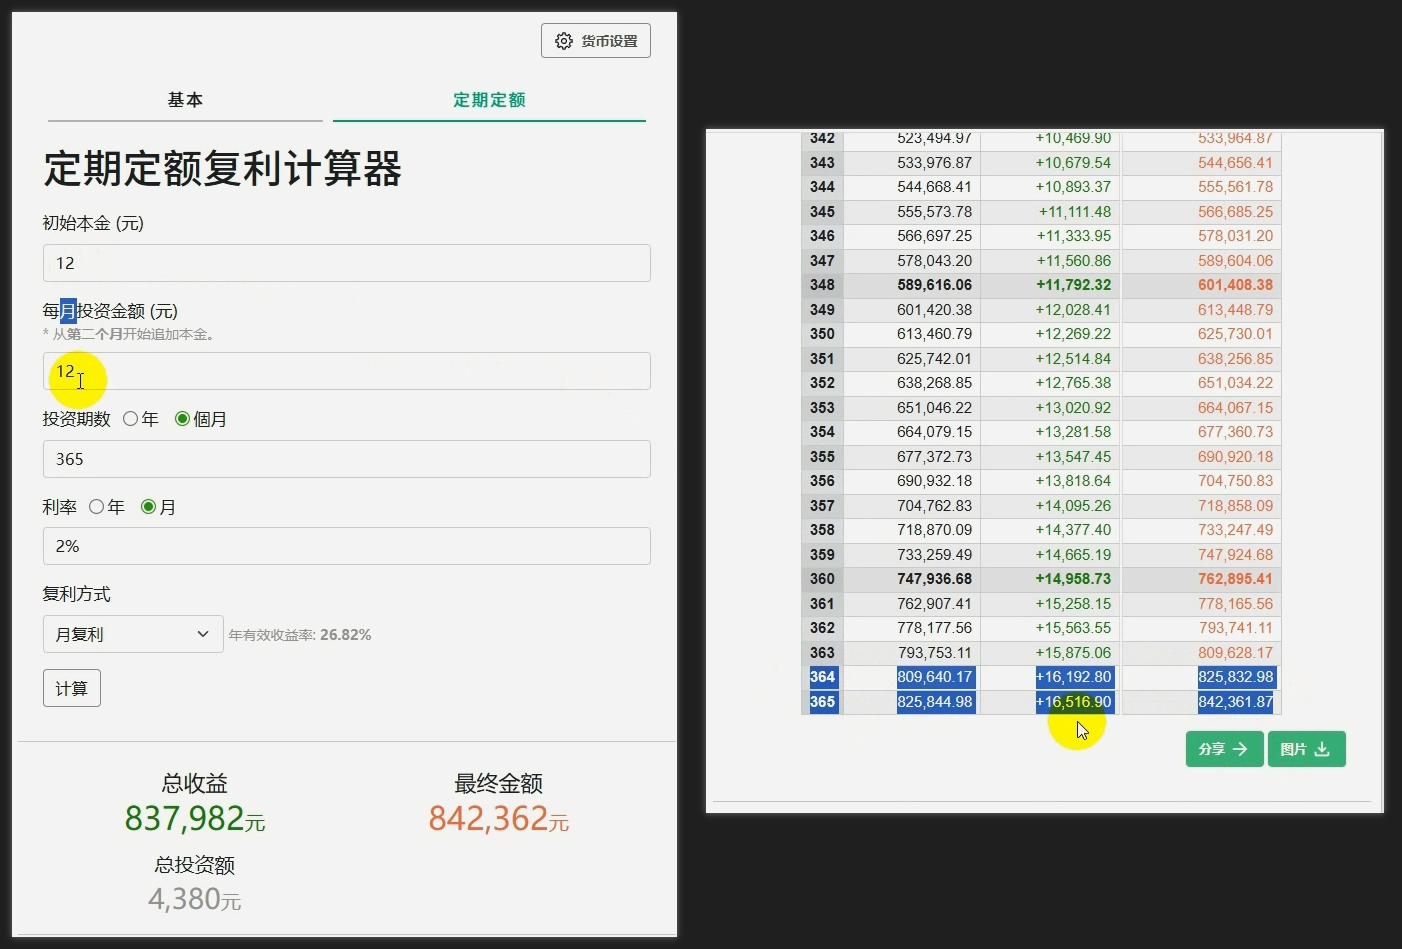1402x949 pixels.
Task: Click the ending balance 793,741.11
Action: [x=1236, y=628]
